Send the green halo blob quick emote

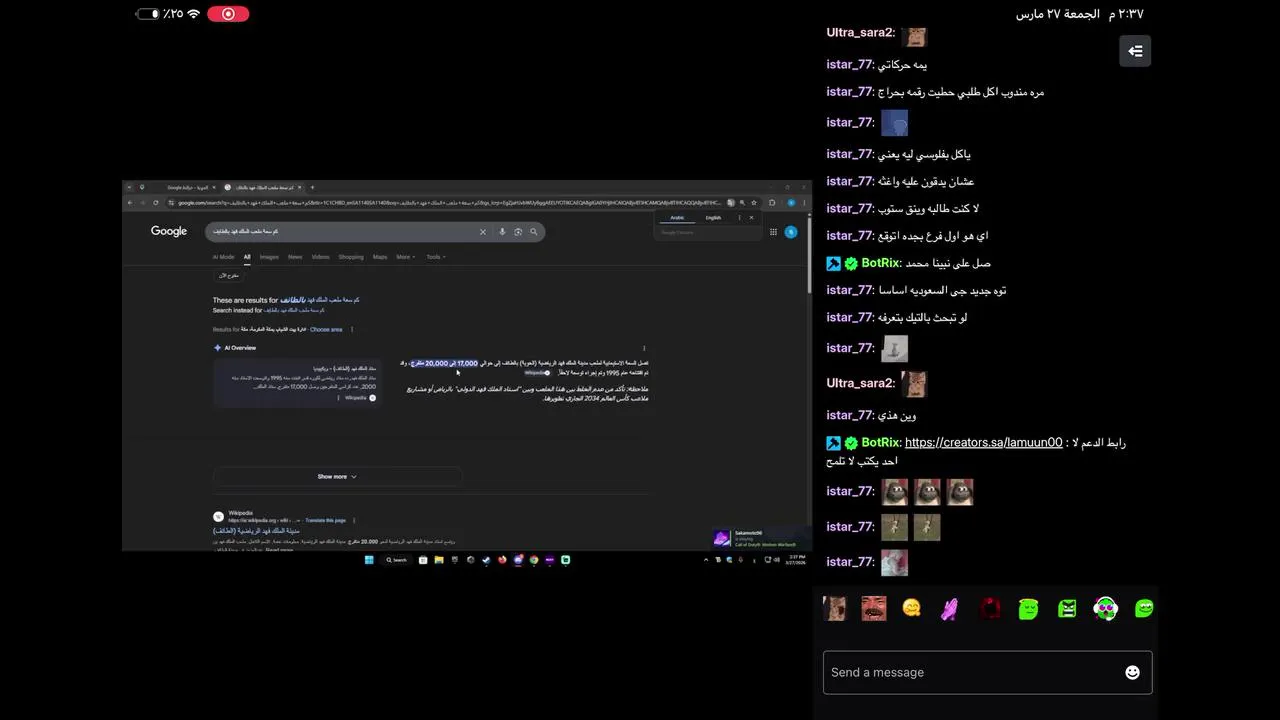click(x=1028, y=608)
